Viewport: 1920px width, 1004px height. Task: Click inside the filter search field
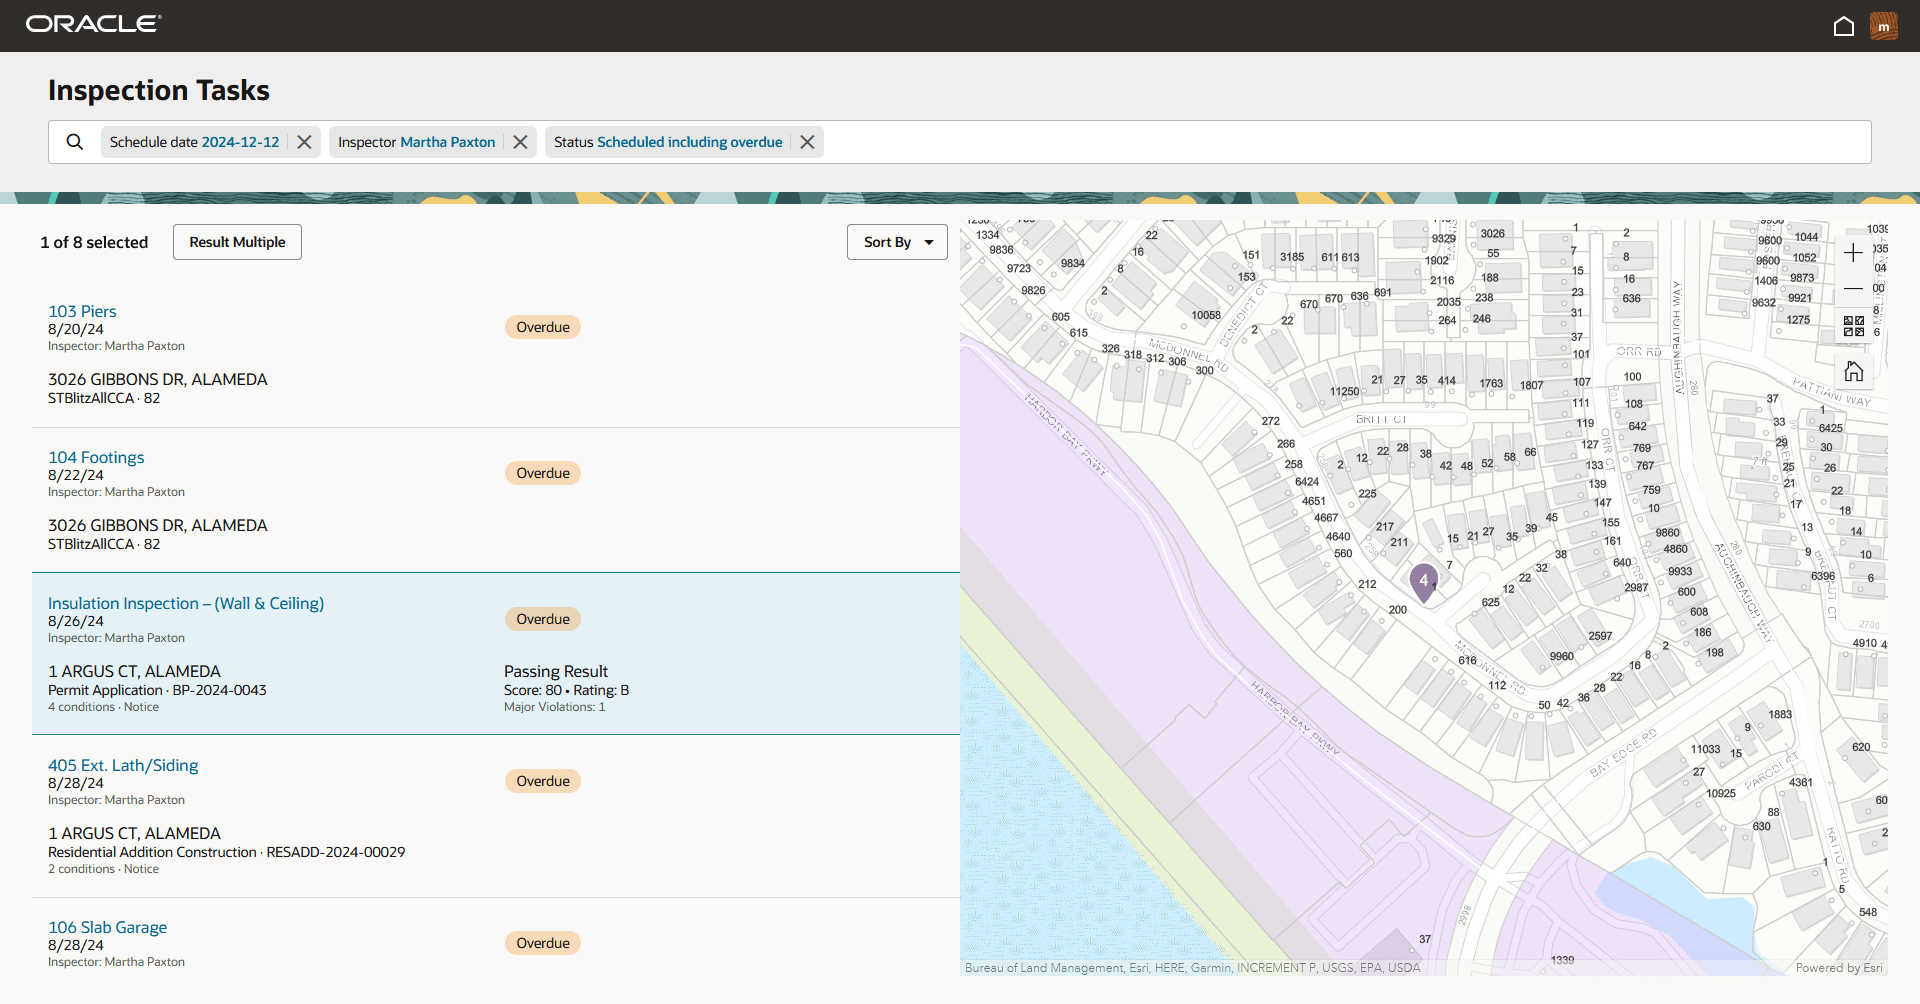(x=1200, y=141)
